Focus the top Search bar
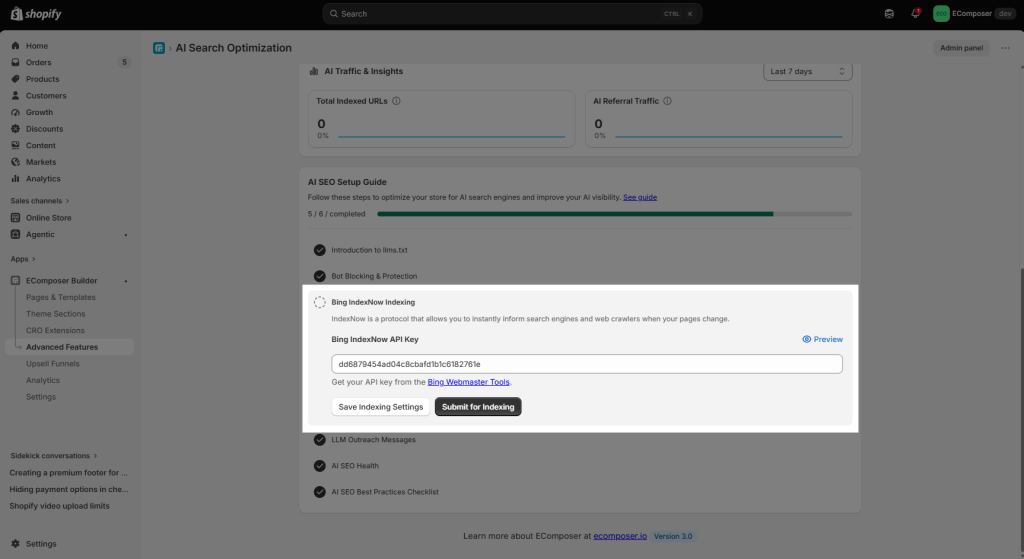Viewport: 1024px width, 559px height. pos(513,14)
